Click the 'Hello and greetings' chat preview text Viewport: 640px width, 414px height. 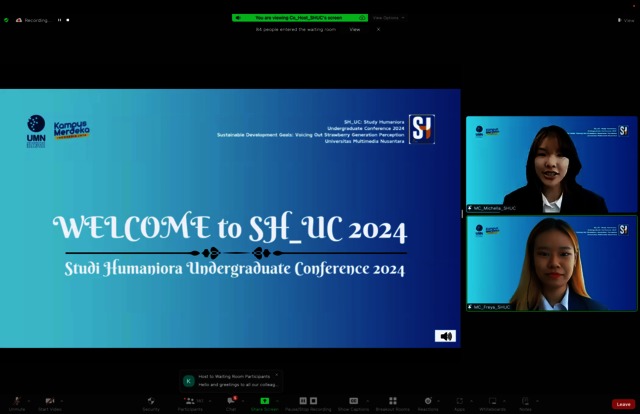tap(239, 385)
